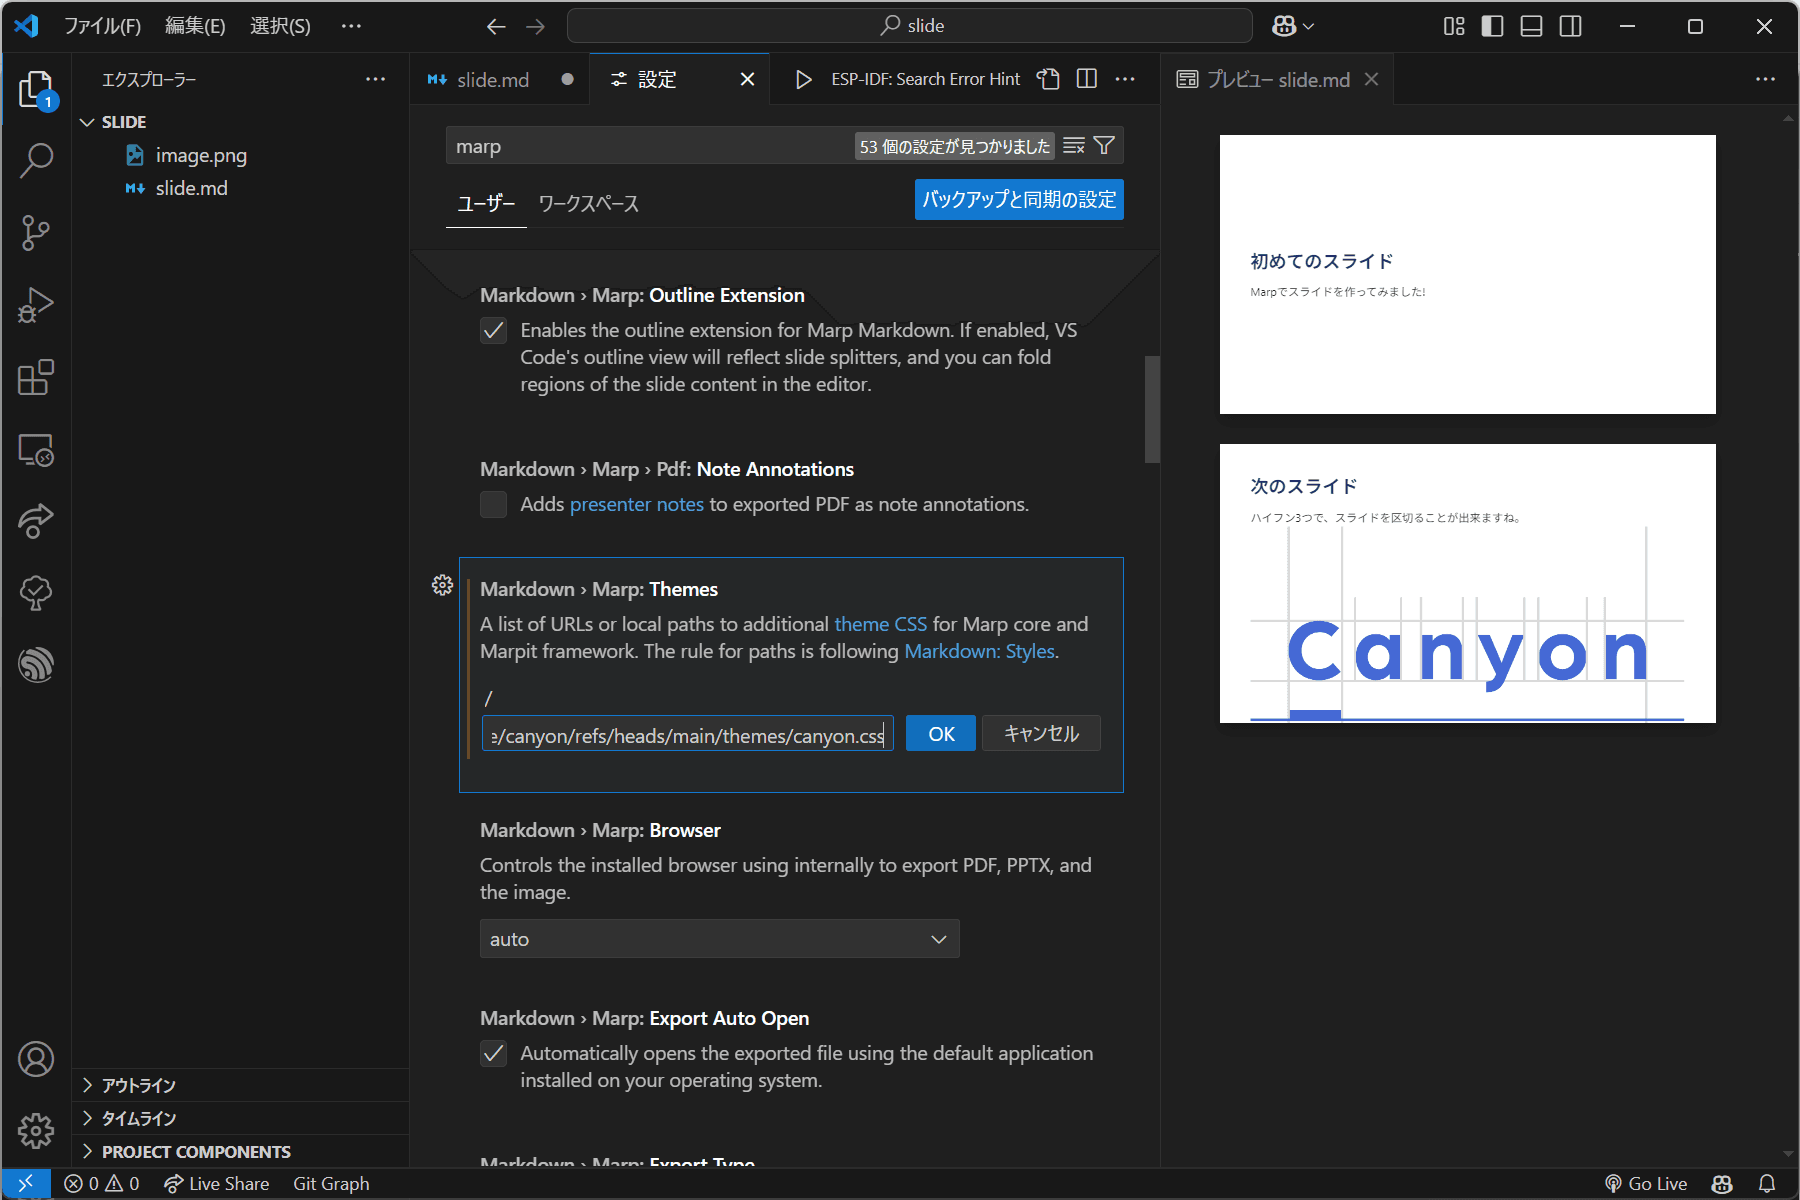The height and width of the screenshot is (1200, 1800).
Task: Open the Marp Browser dropdown
Action: click(719, 939)
